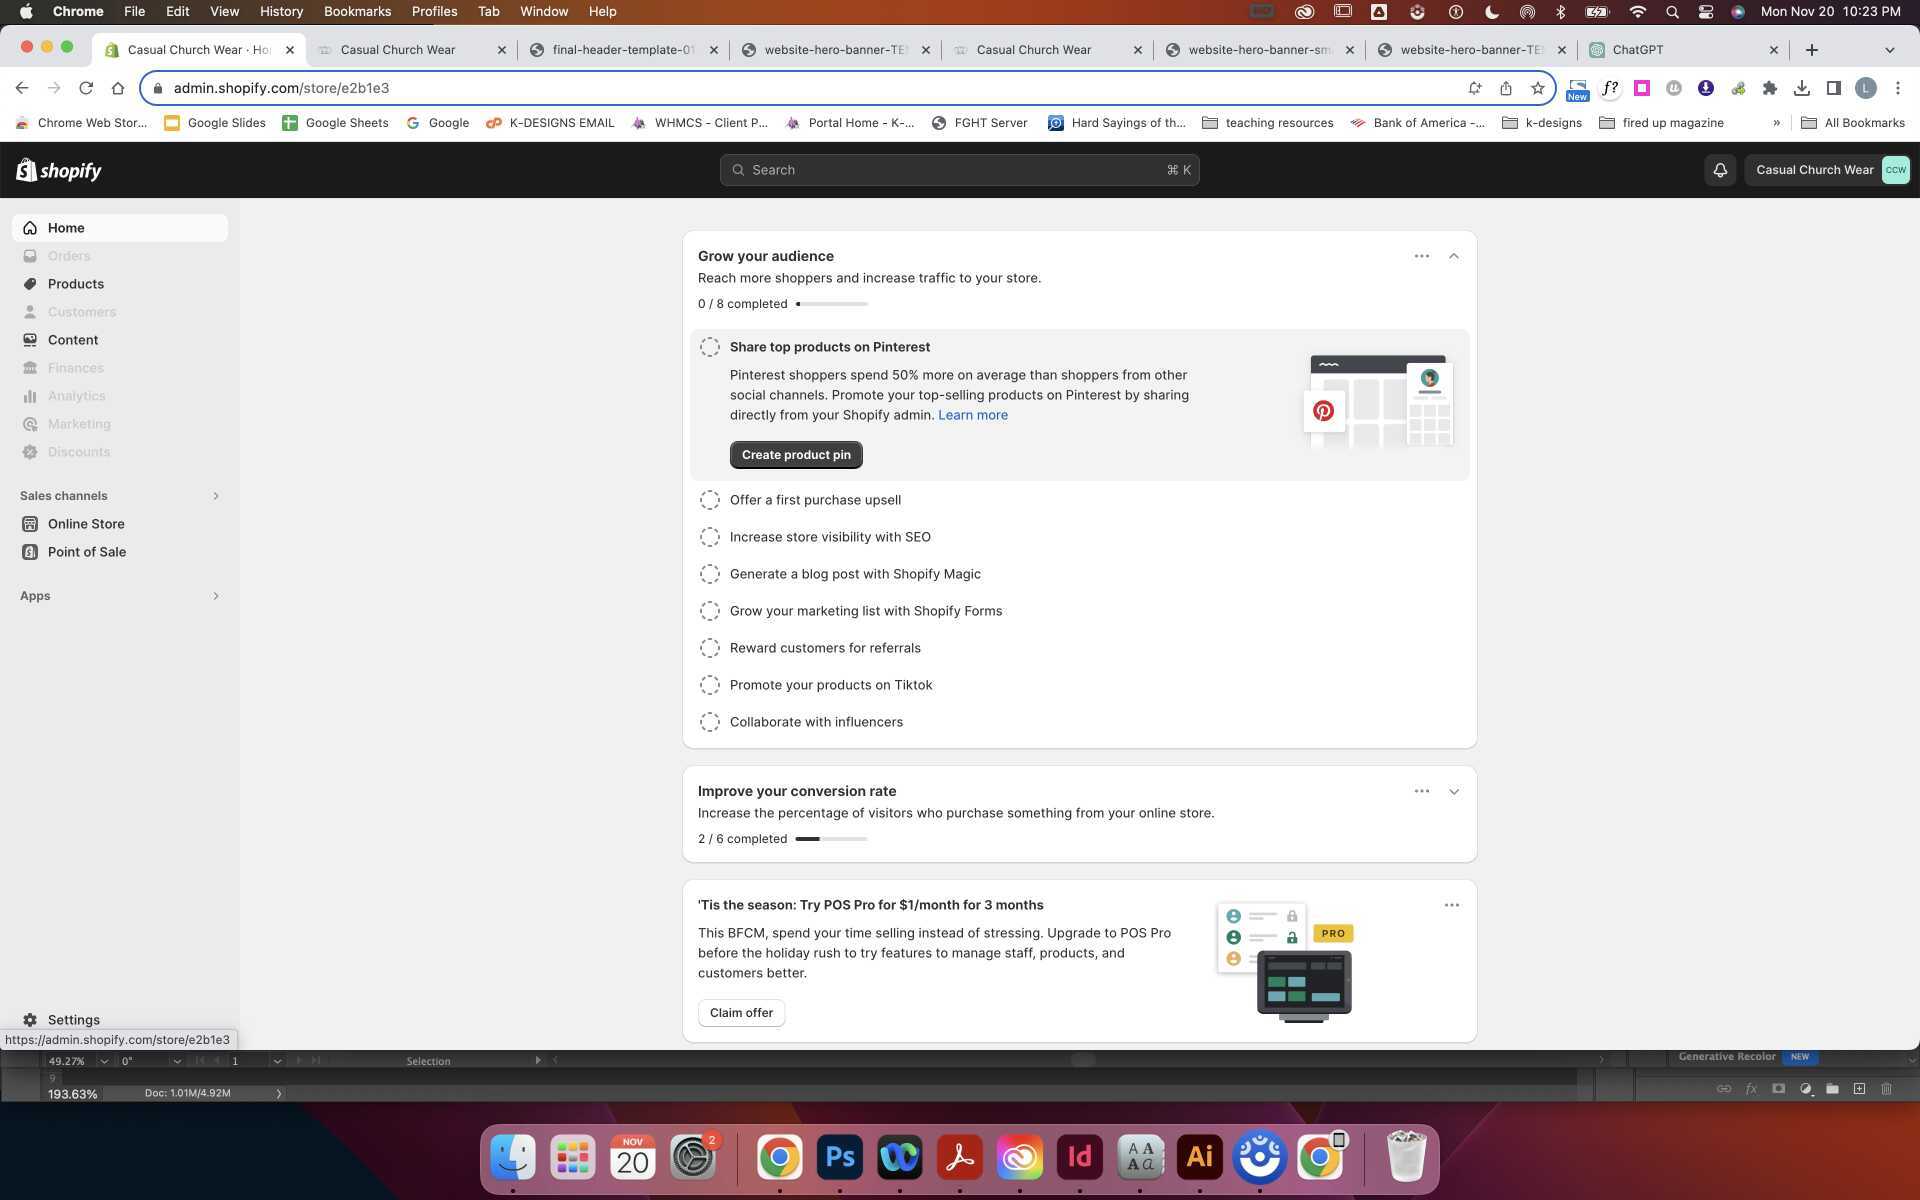This screenshot has height=1200, width=1920.
Task: Open the notifications bell
Action: click(x=1719, y=170)
